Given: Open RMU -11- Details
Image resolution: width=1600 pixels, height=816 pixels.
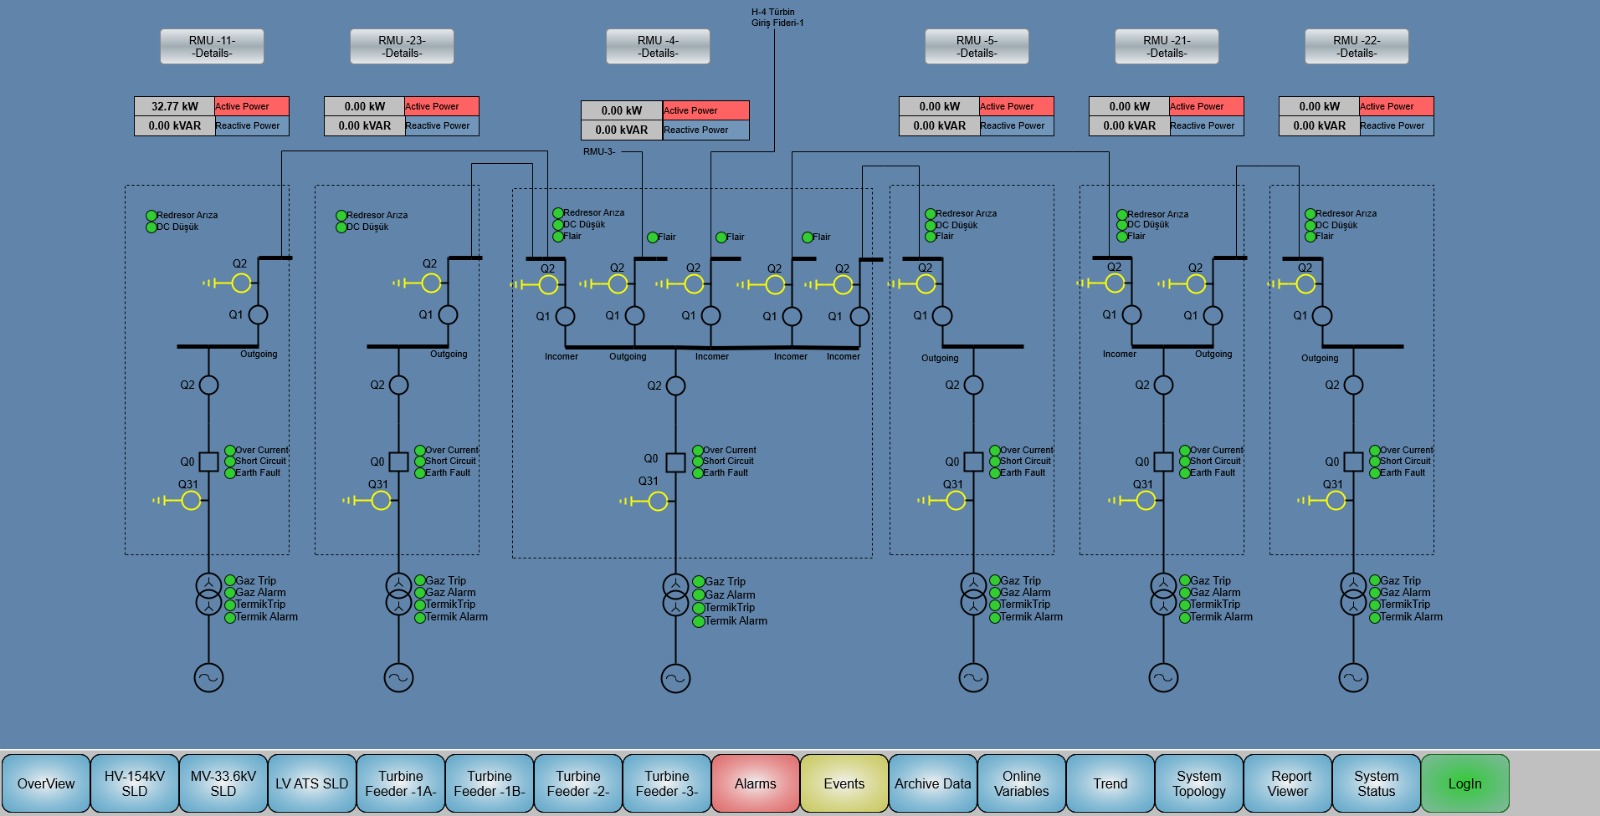Looking at the screenshot, I should tap(212, 47).
